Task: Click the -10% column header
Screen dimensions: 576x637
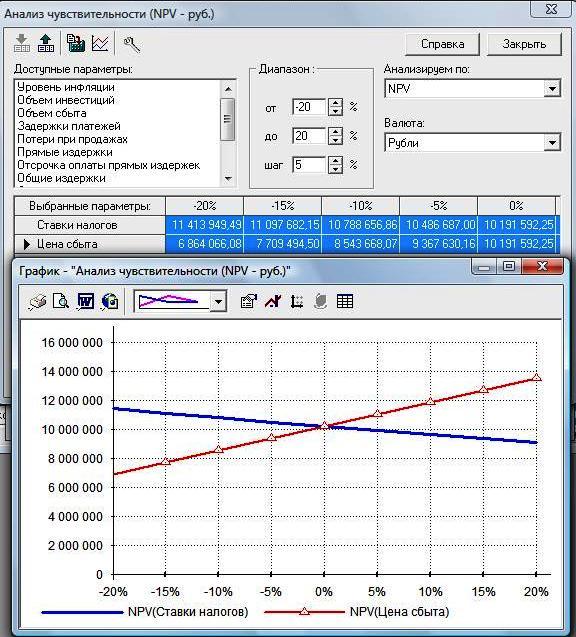Action: click(360, 206)
